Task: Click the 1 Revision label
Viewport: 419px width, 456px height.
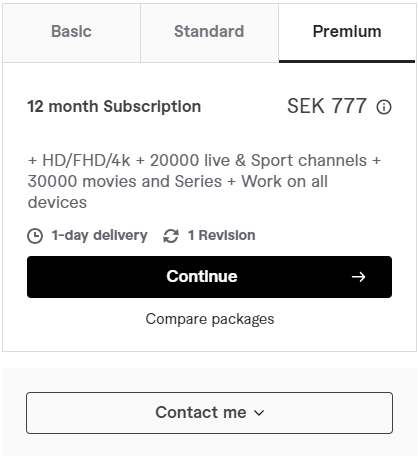Action: click(222, 235)
